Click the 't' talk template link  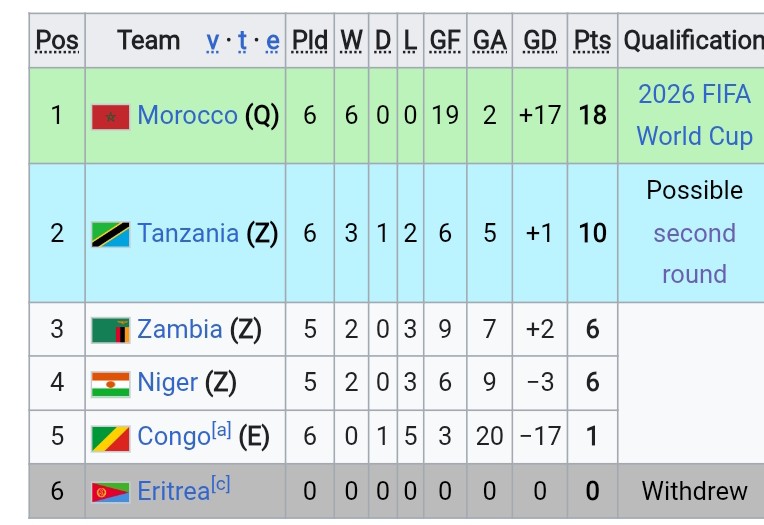coord(242,41)
